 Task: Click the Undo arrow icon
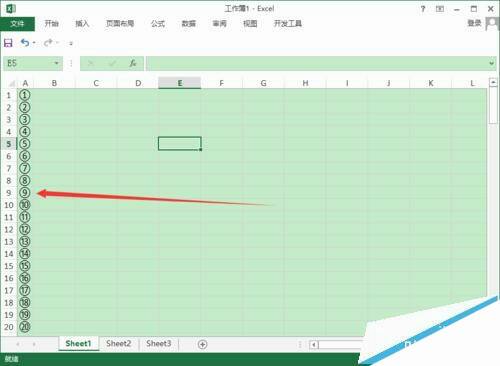25,43
